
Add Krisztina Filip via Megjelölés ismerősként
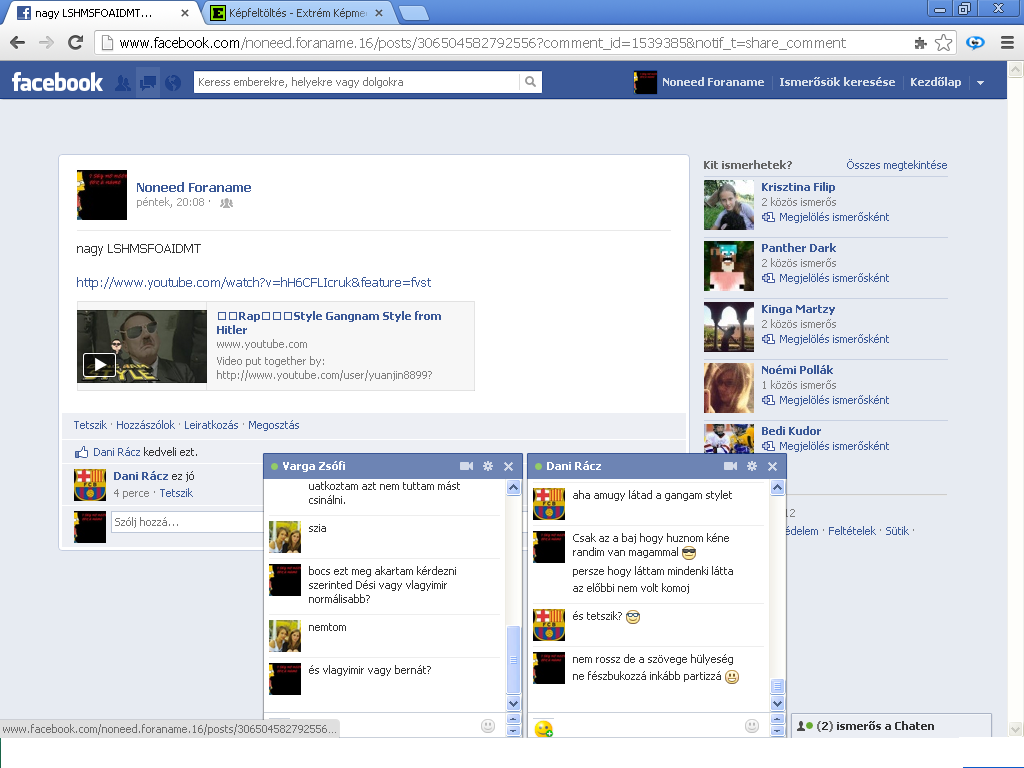(x=833, y=217)
